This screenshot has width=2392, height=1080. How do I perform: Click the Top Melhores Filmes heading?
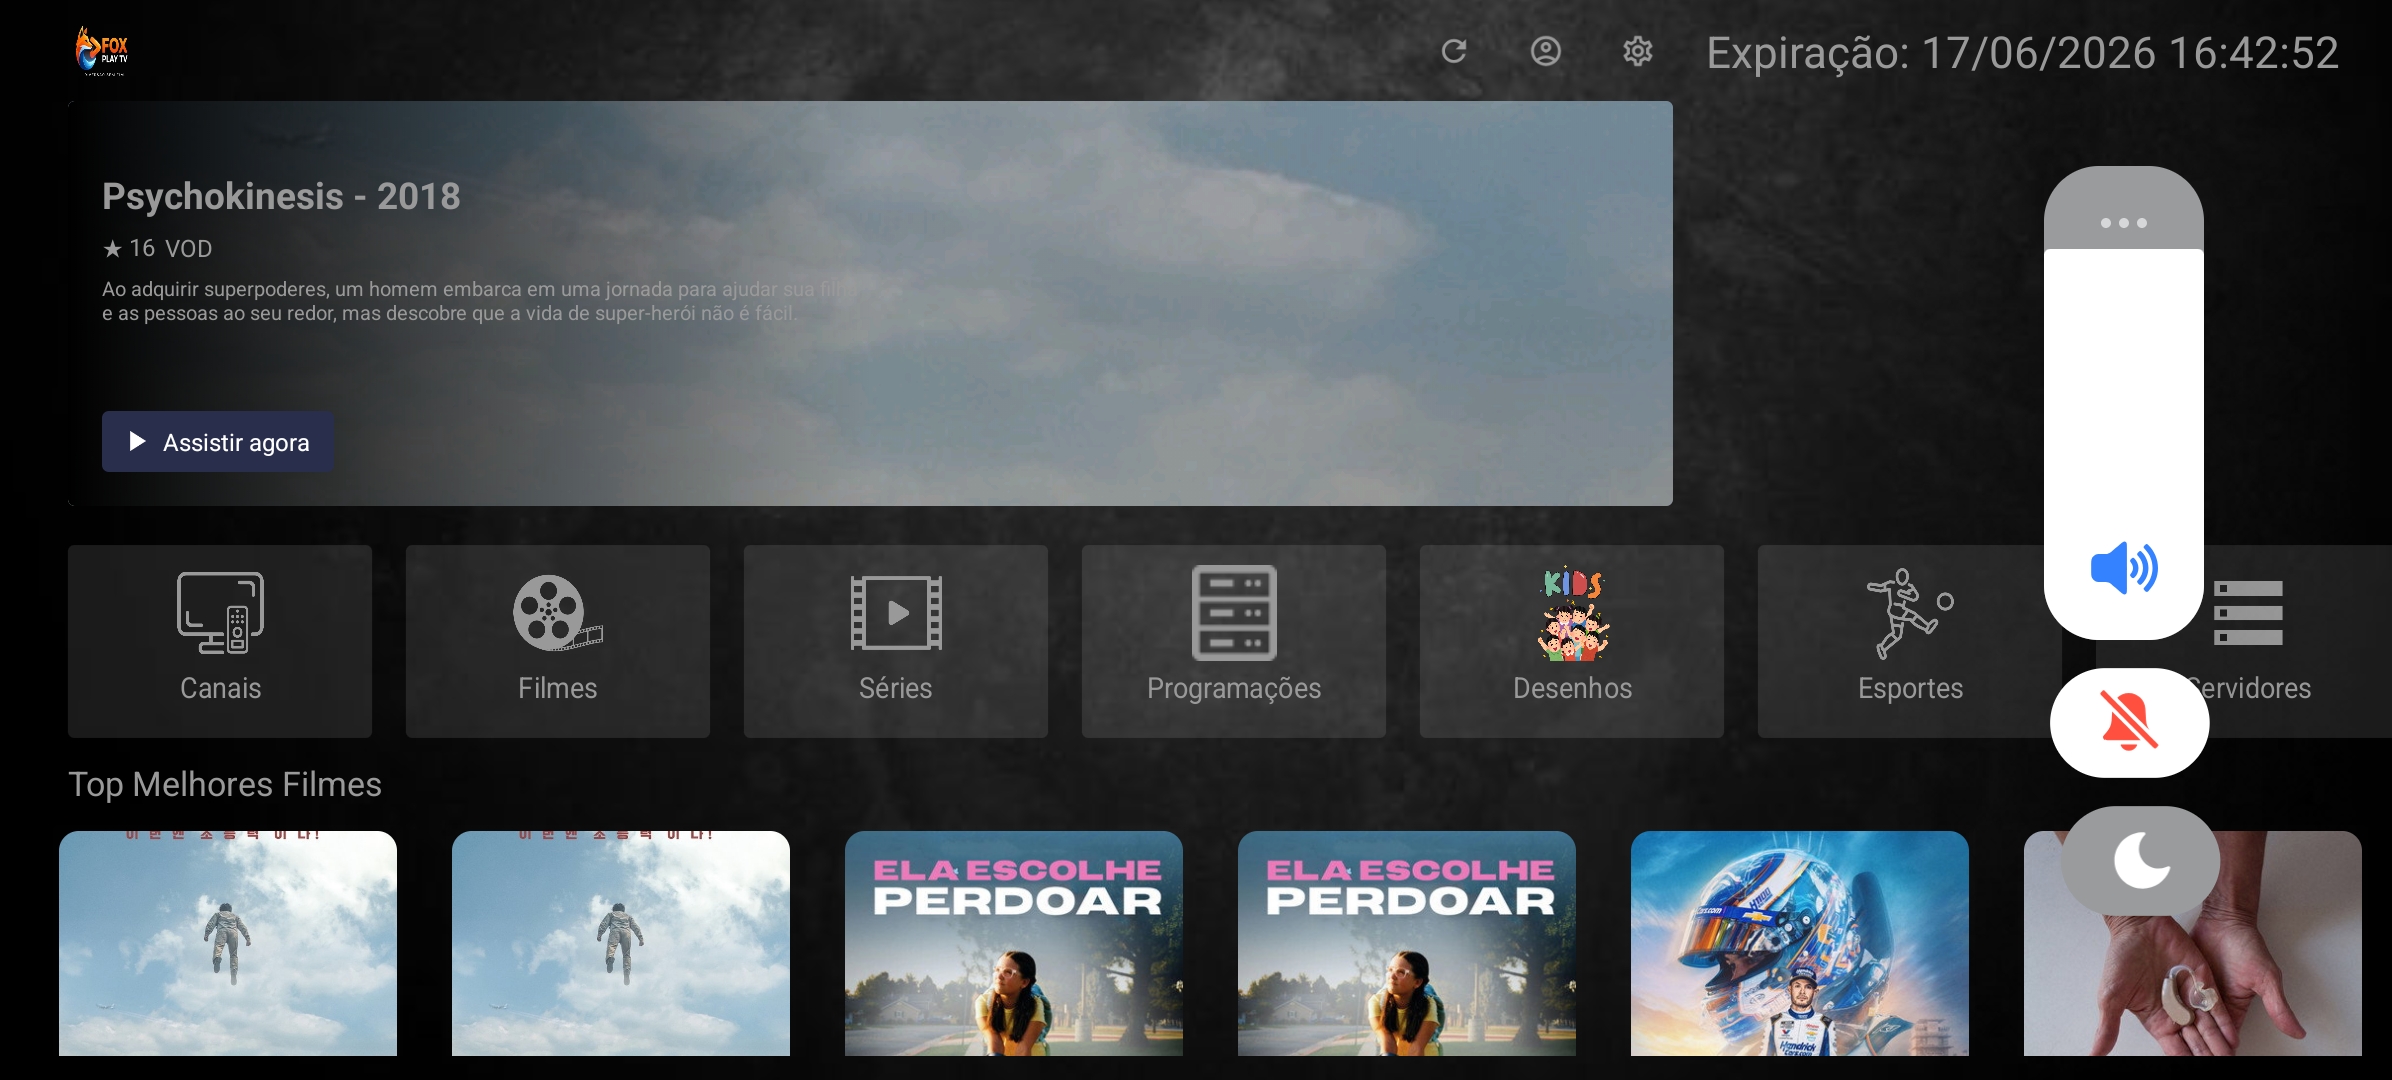[x=225, y=785]
